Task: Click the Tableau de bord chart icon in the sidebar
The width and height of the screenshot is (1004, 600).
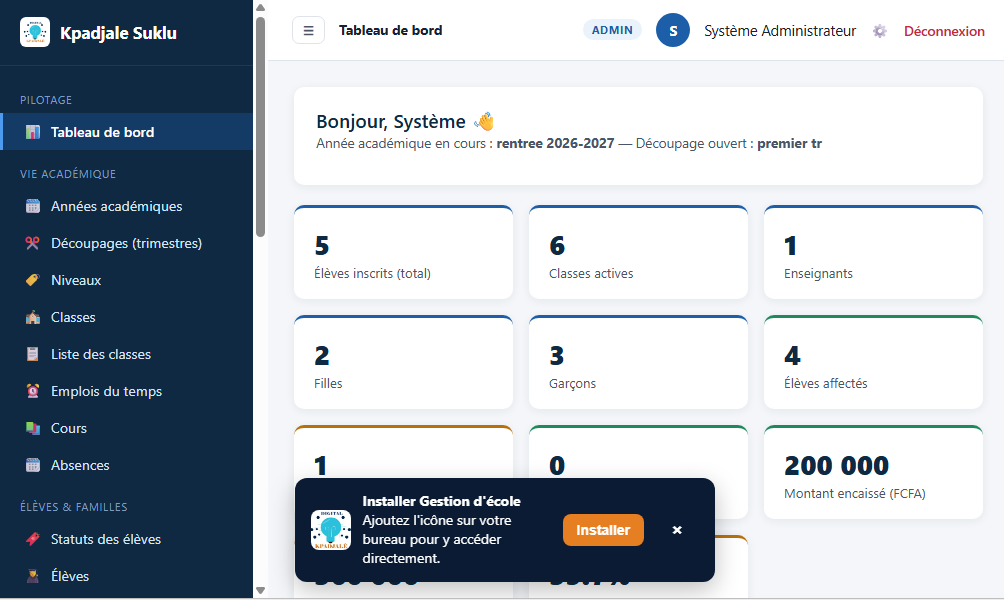Action: 33,132
